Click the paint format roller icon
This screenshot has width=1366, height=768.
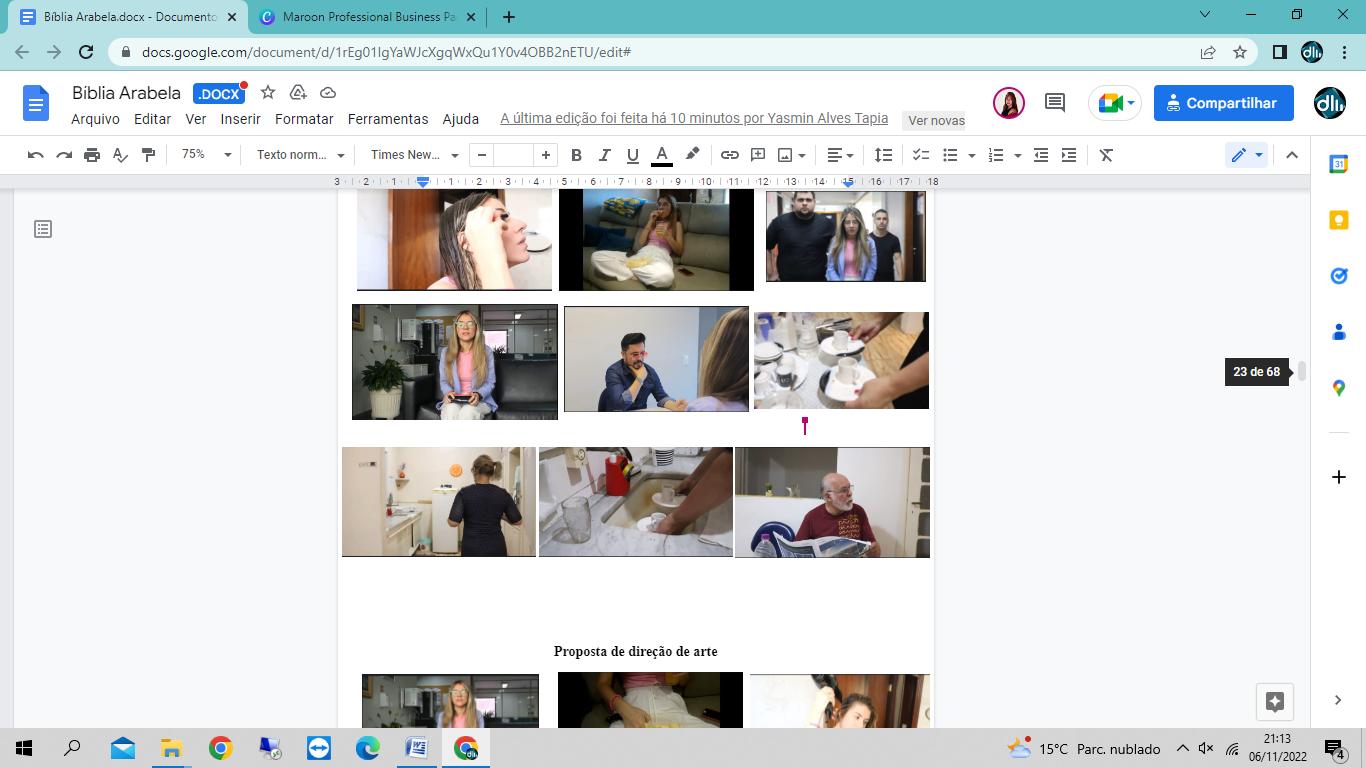[148, 155]
